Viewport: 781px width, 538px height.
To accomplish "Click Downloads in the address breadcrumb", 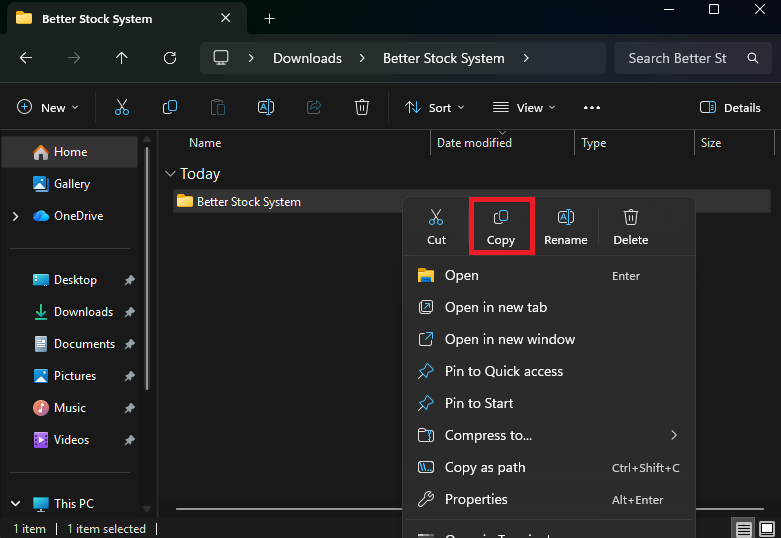I will point(307,58).
